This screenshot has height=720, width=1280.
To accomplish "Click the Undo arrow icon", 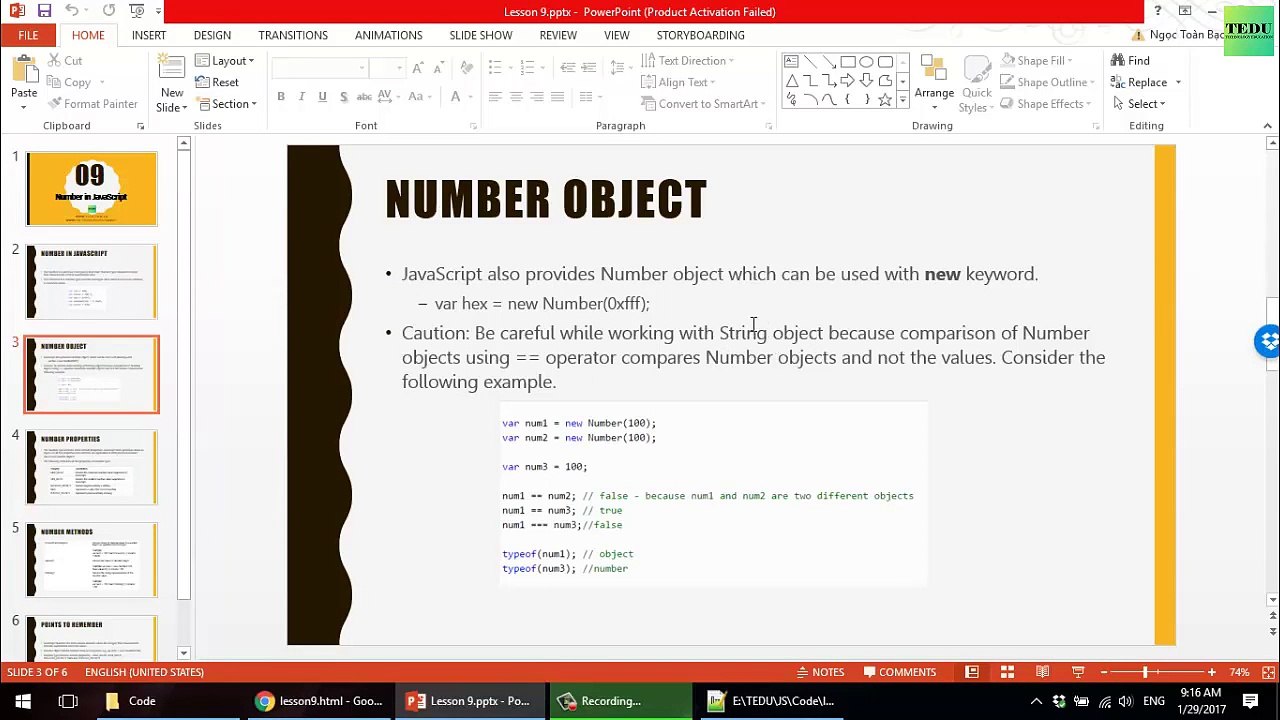I will click(71, 11).
